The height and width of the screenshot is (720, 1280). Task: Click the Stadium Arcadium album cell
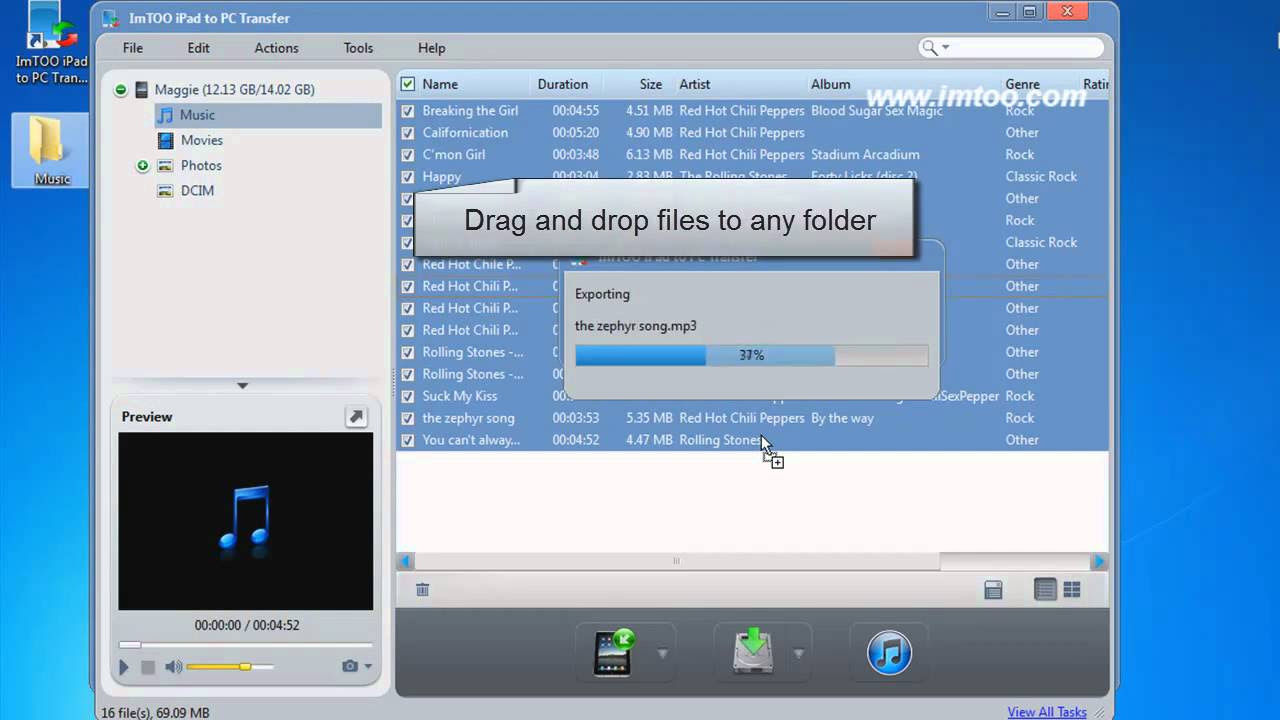865,154
